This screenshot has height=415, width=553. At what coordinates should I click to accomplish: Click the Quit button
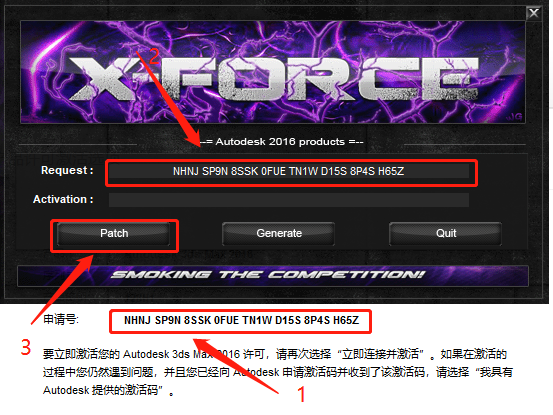coord(445,233)
